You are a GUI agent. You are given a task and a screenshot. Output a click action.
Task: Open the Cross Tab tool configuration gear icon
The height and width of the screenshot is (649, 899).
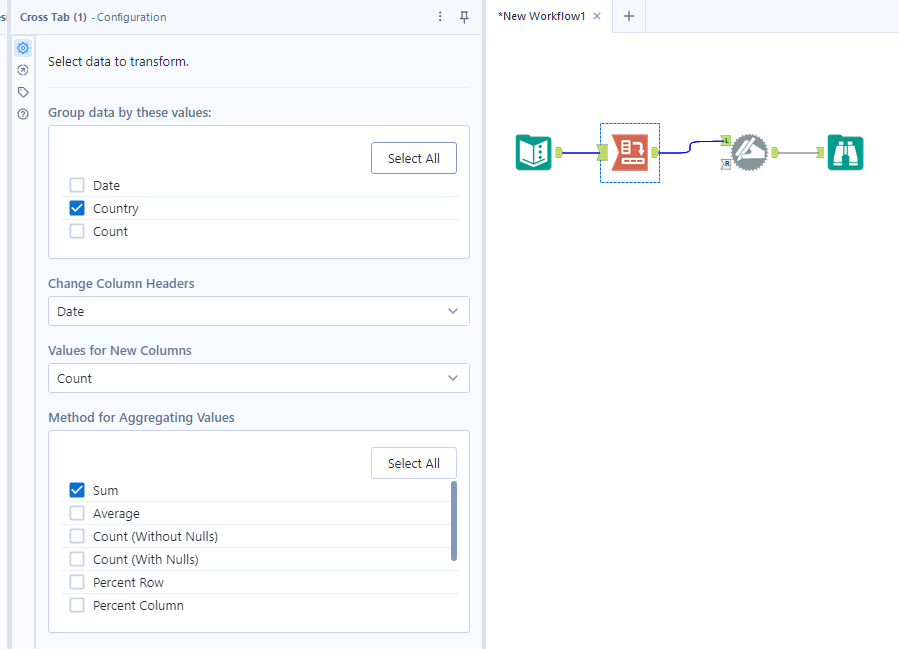pyautogui.click(x=22, y=47)
